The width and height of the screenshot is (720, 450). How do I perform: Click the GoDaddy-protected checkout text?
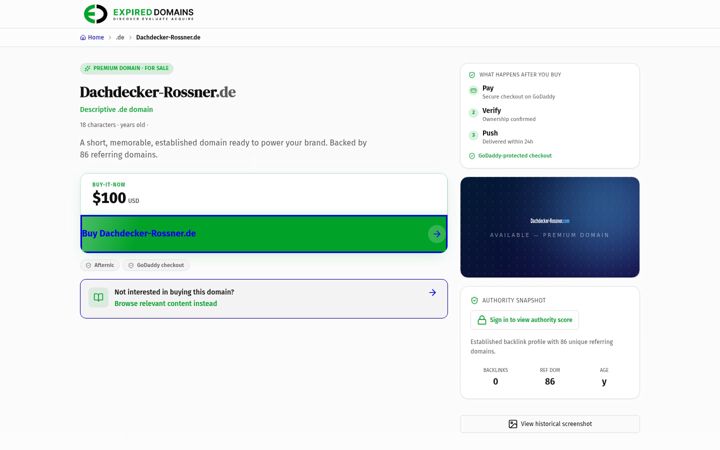point(515,156)
